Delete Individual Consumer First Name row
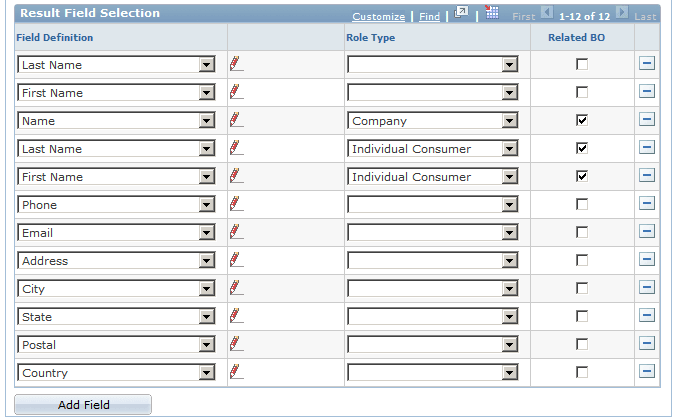 point(647,176)
